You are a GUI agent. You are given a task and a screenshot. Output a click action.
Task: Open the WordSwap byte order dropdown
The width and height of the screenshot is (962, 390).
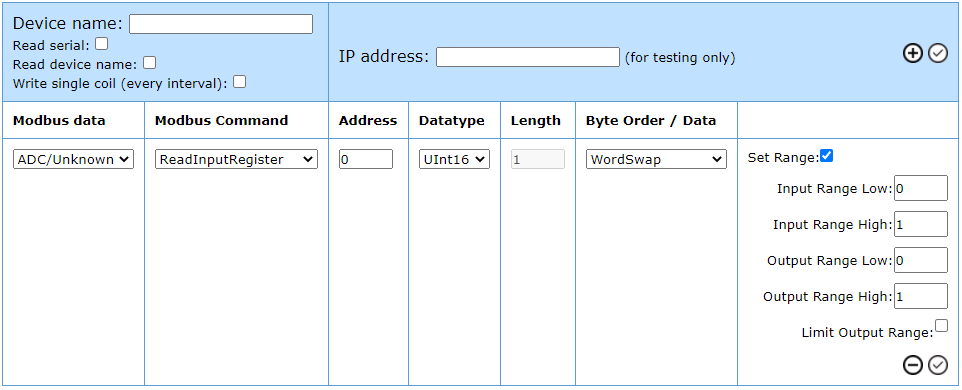coord(656,159)
